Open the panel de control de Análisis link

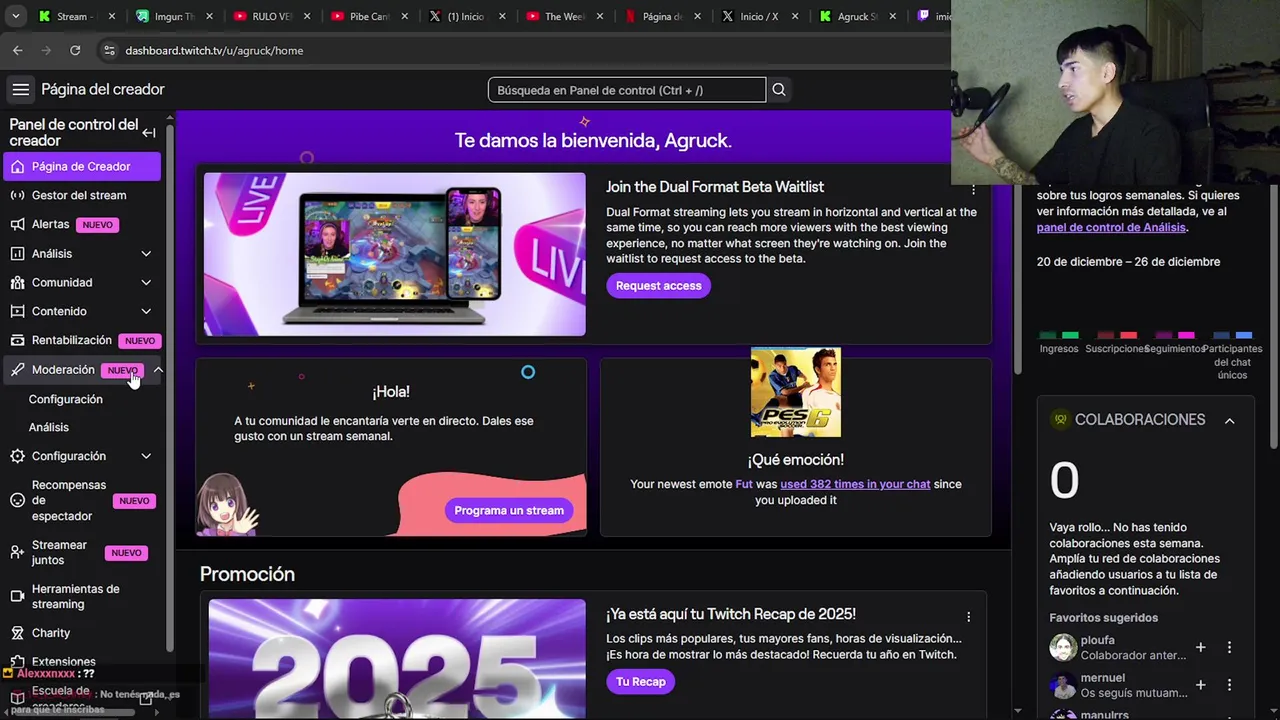[1111, 228]
